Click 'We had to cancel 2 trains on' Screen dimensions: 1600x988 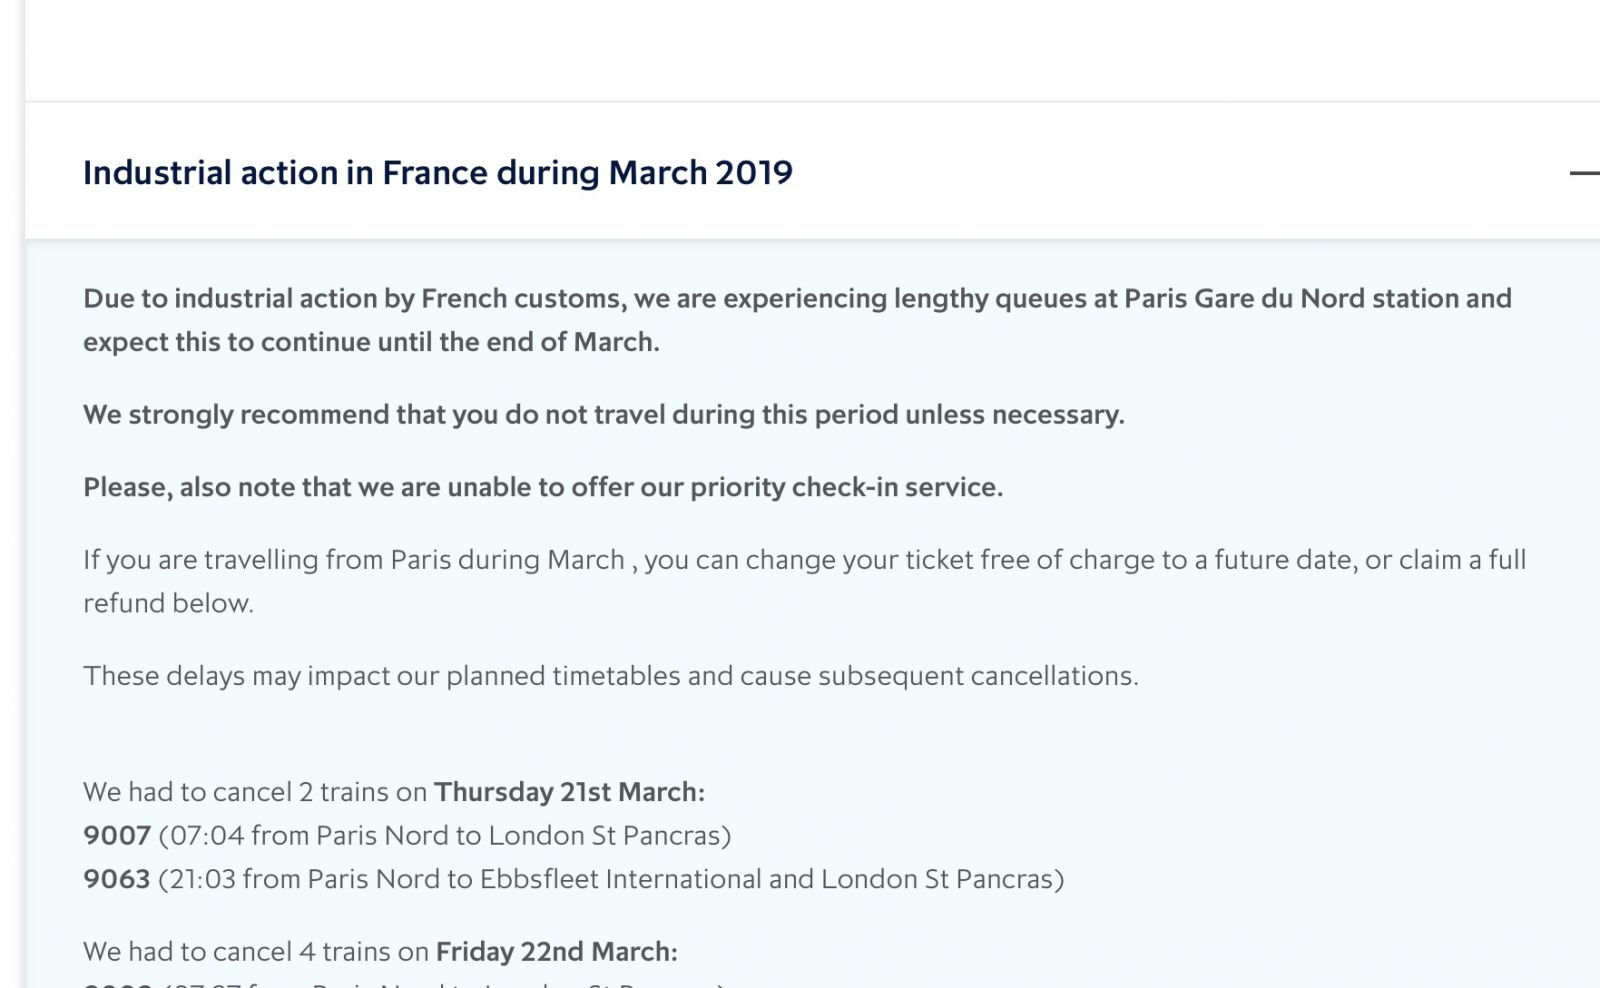point(255,792)
